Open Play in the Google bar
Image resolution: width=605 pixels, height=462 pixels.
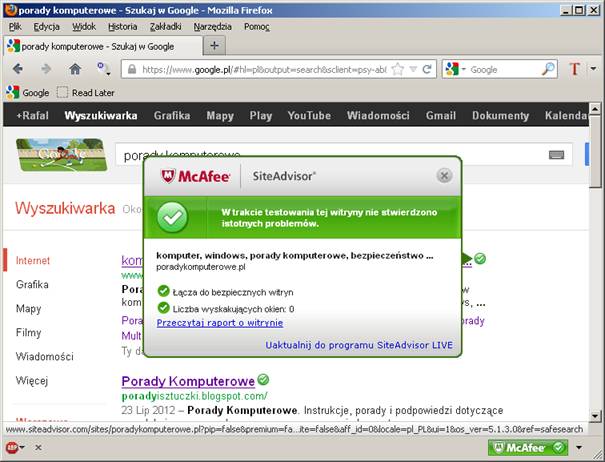[x=261, y=115]
